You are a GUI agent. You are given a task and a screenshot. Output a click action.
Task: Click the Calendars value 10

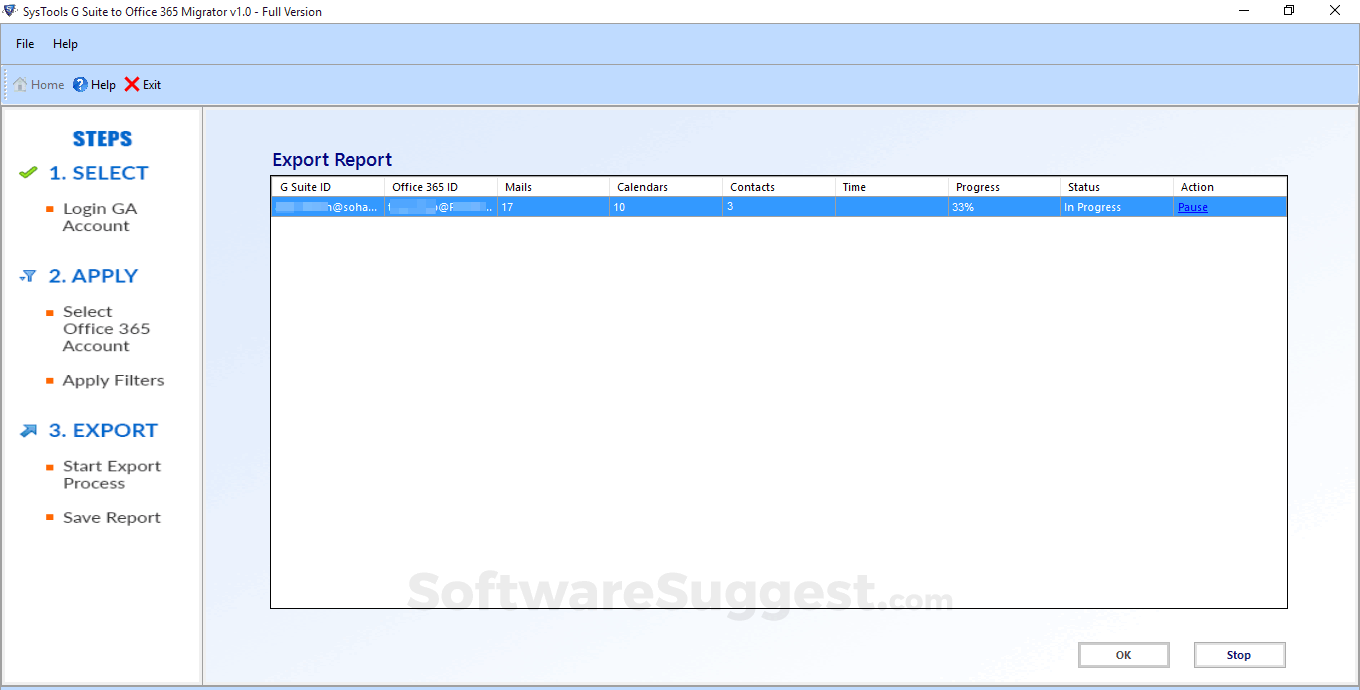(620, 207)
